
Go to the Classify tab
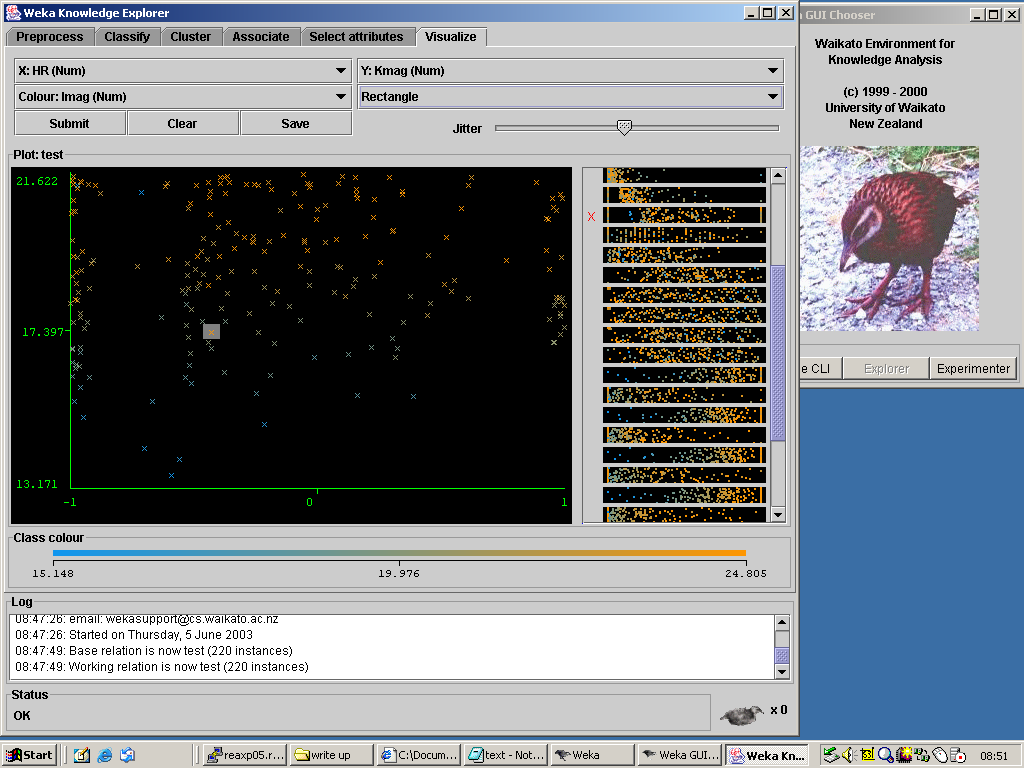(x=127, y=37)
